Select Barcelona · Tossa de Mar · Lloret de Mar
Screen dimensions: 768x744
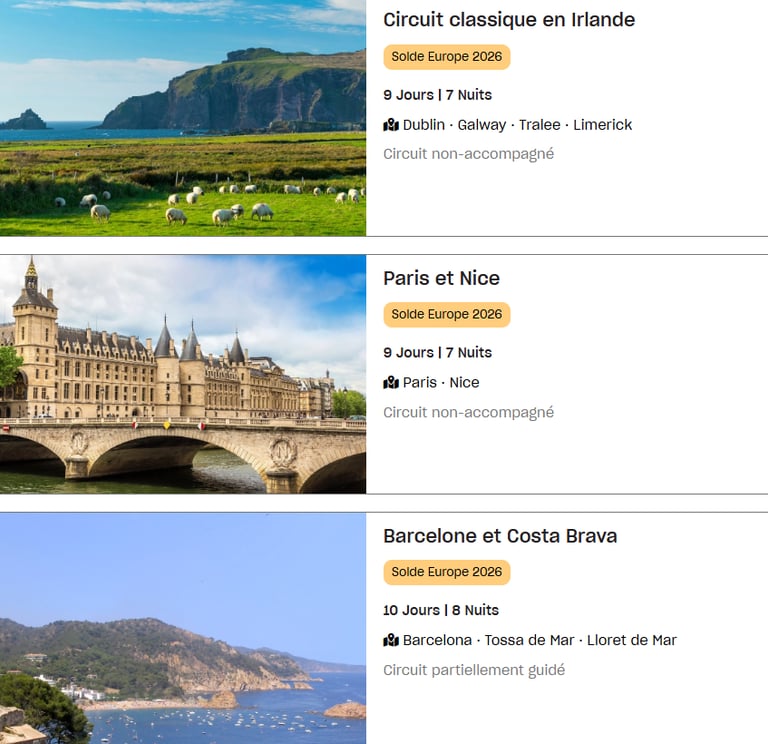point(539,641)
